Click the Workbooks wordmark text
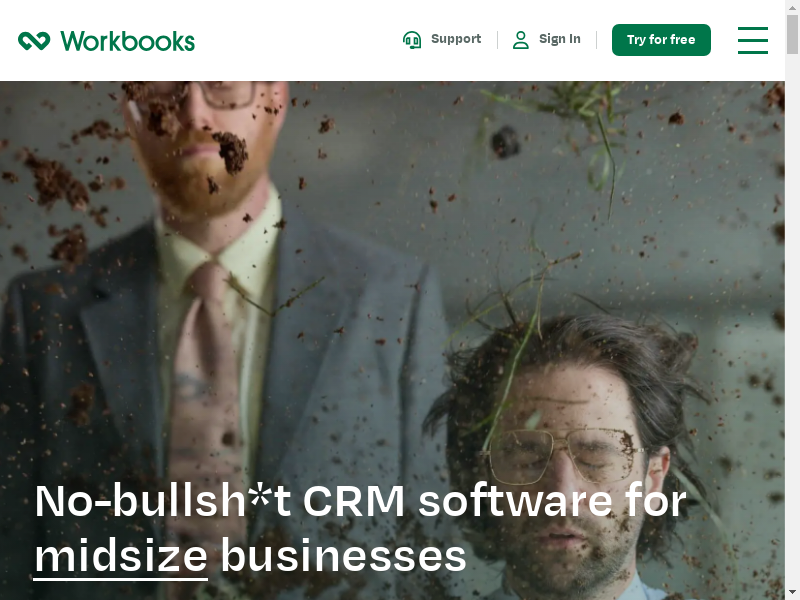Image resolution: width=800 pixels, height=600 pixels. pyautogui.click(x=128, y=41)
